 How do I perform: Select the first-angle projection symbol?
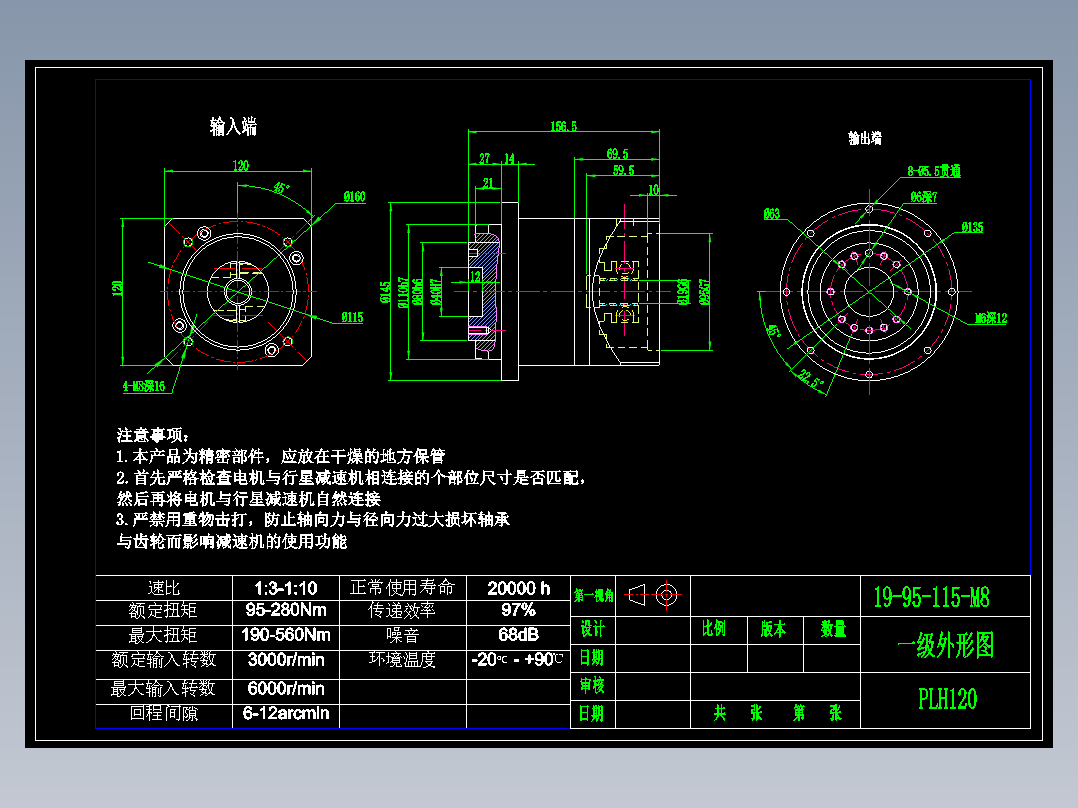click(652, 595)
